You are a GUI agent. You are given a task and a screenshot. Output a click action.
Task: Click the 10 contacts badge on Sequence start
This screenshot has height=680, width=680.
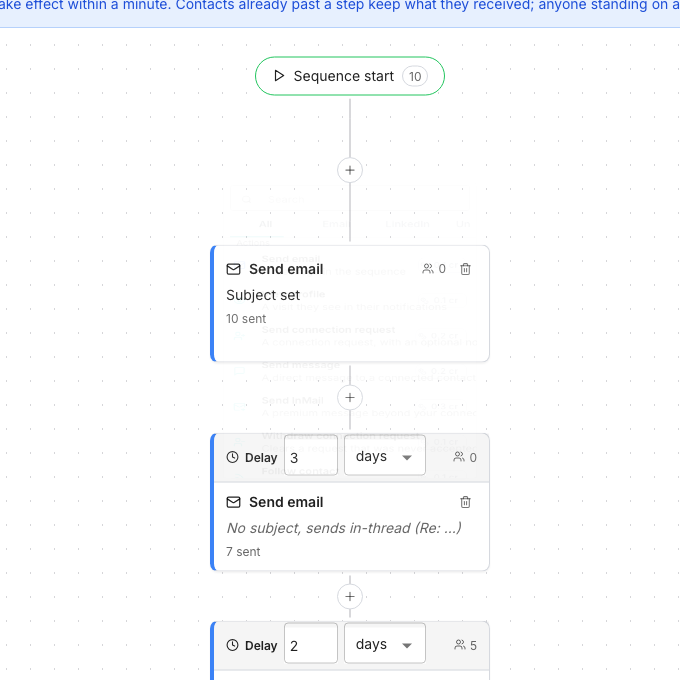[415, 76]
